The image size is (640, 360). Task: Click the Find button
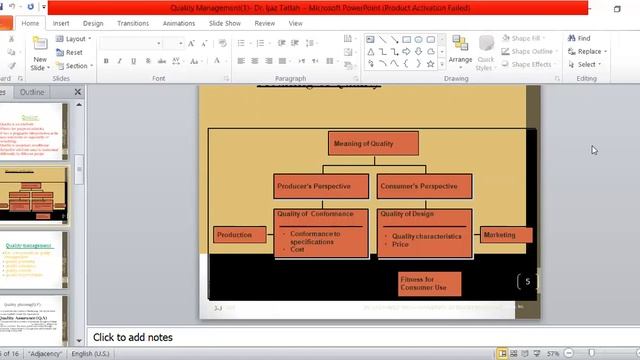579,38
